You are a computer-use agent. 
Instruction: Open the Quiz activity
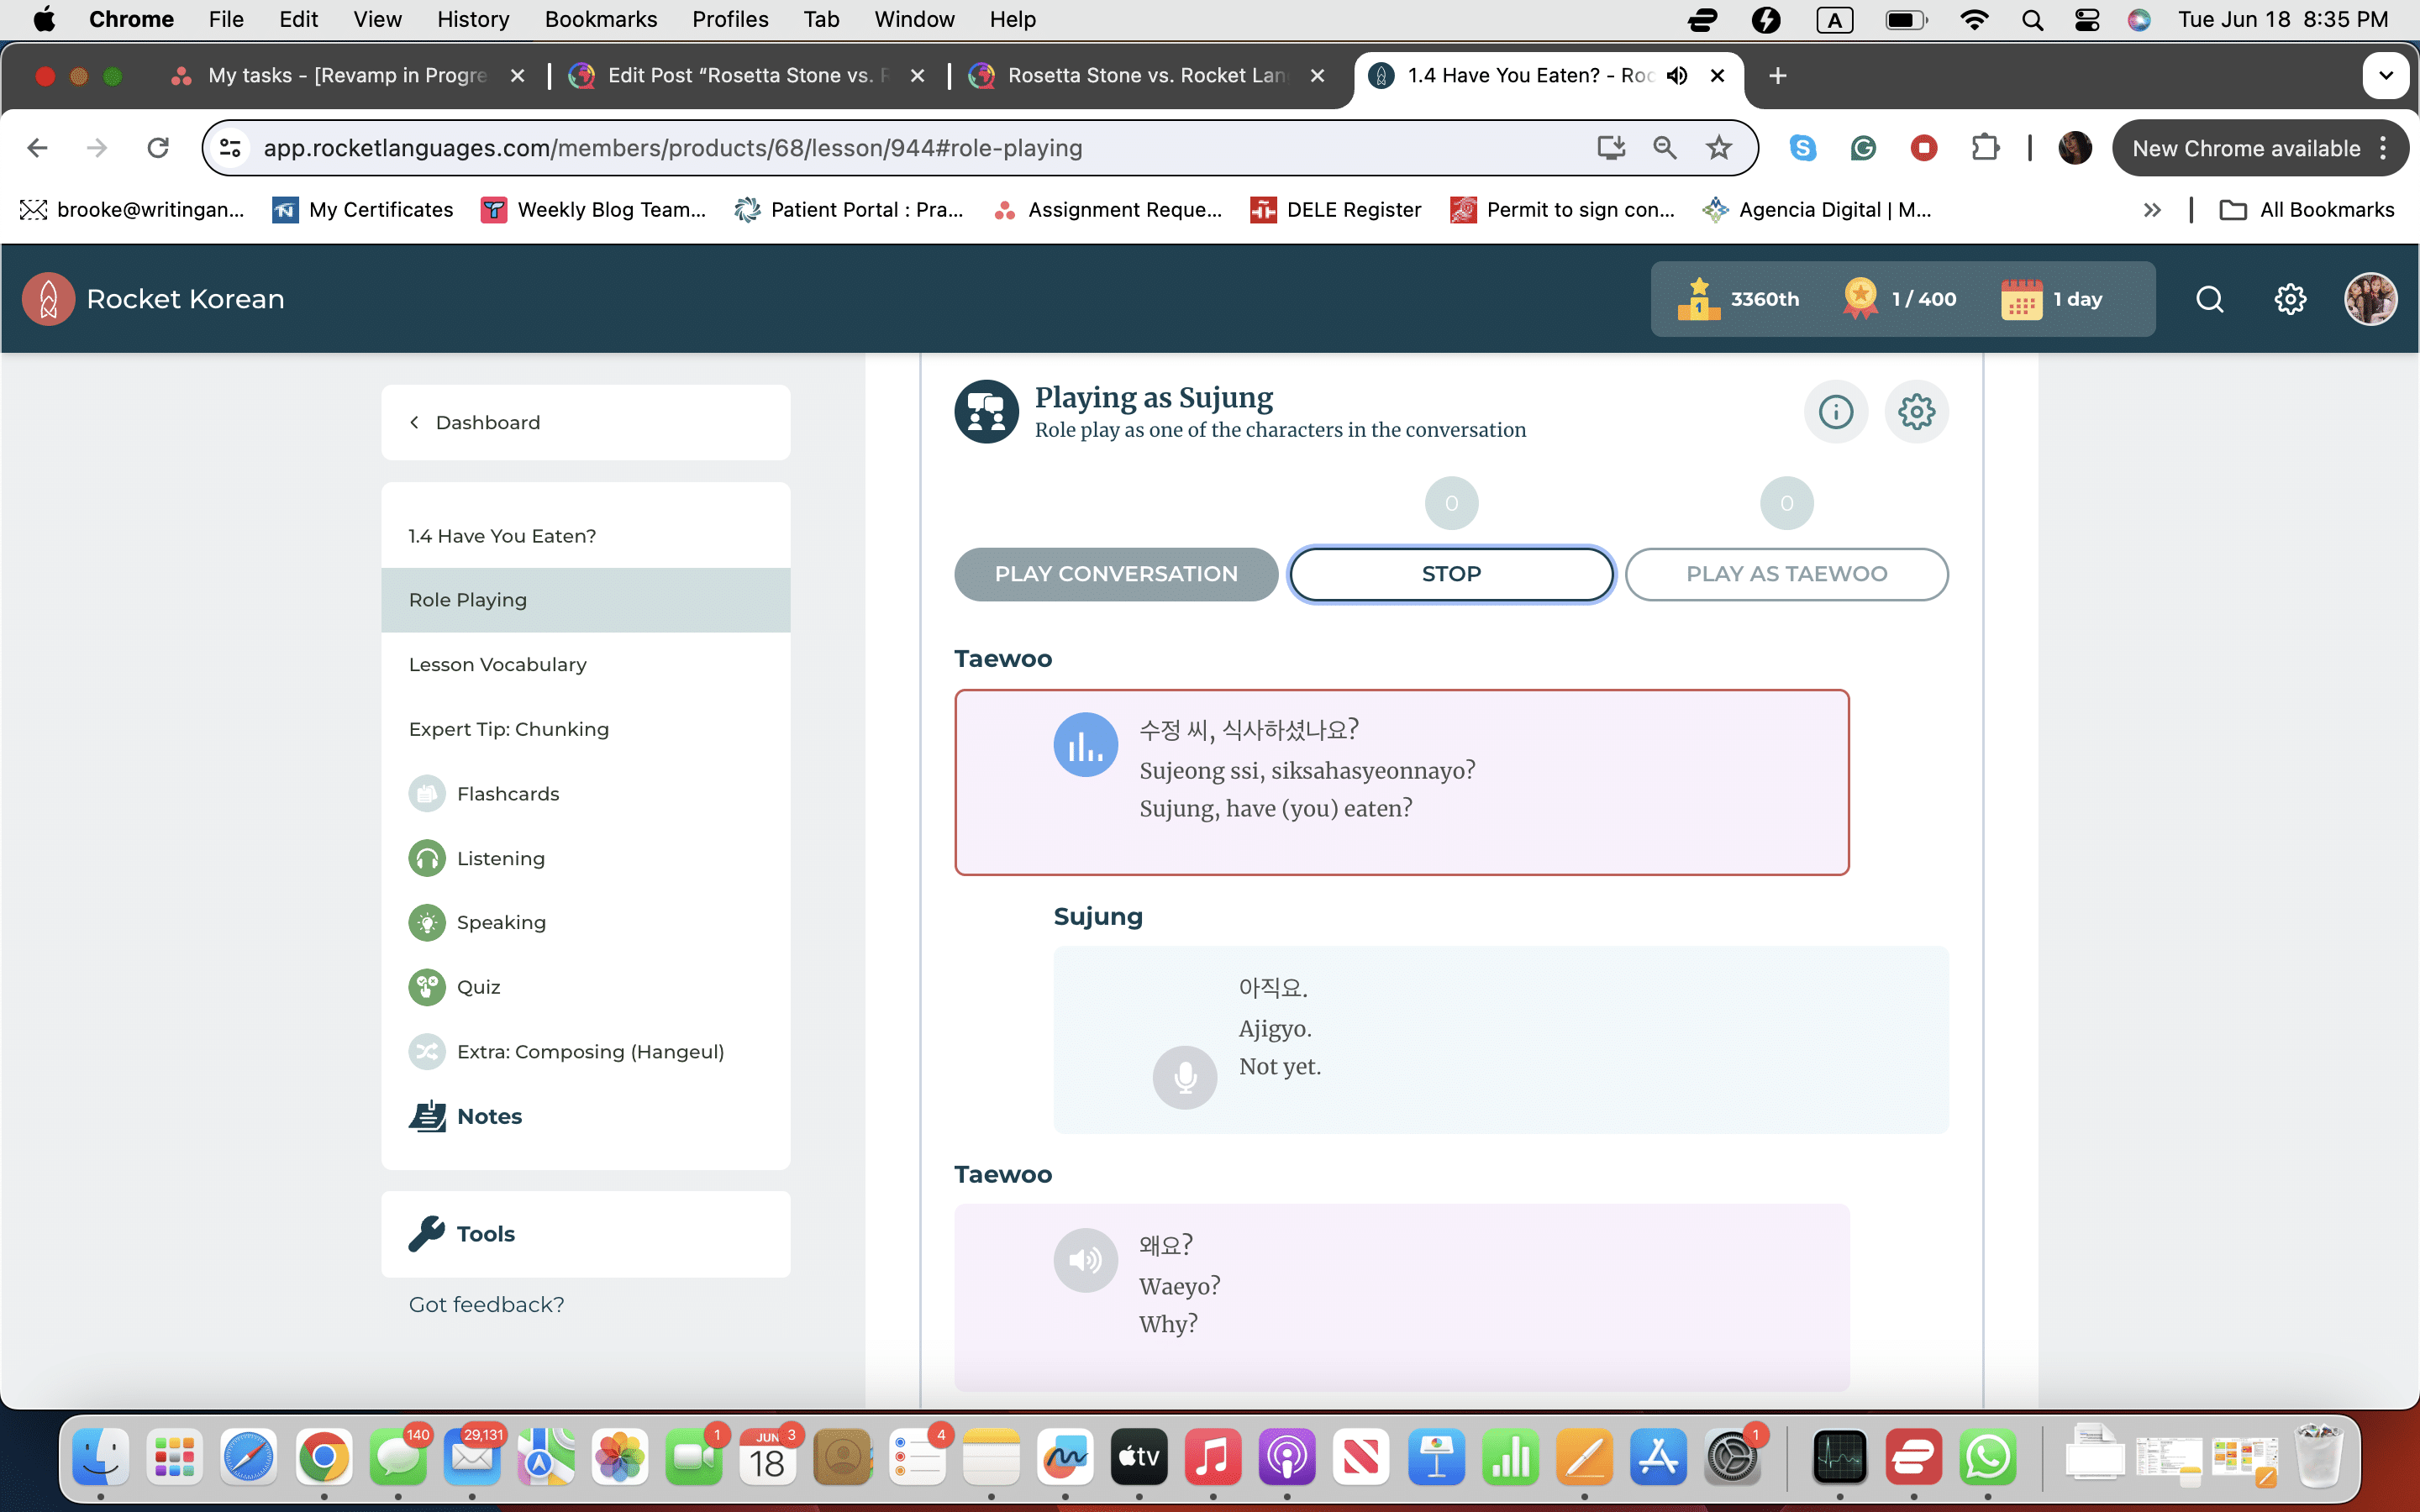point(478,987)
